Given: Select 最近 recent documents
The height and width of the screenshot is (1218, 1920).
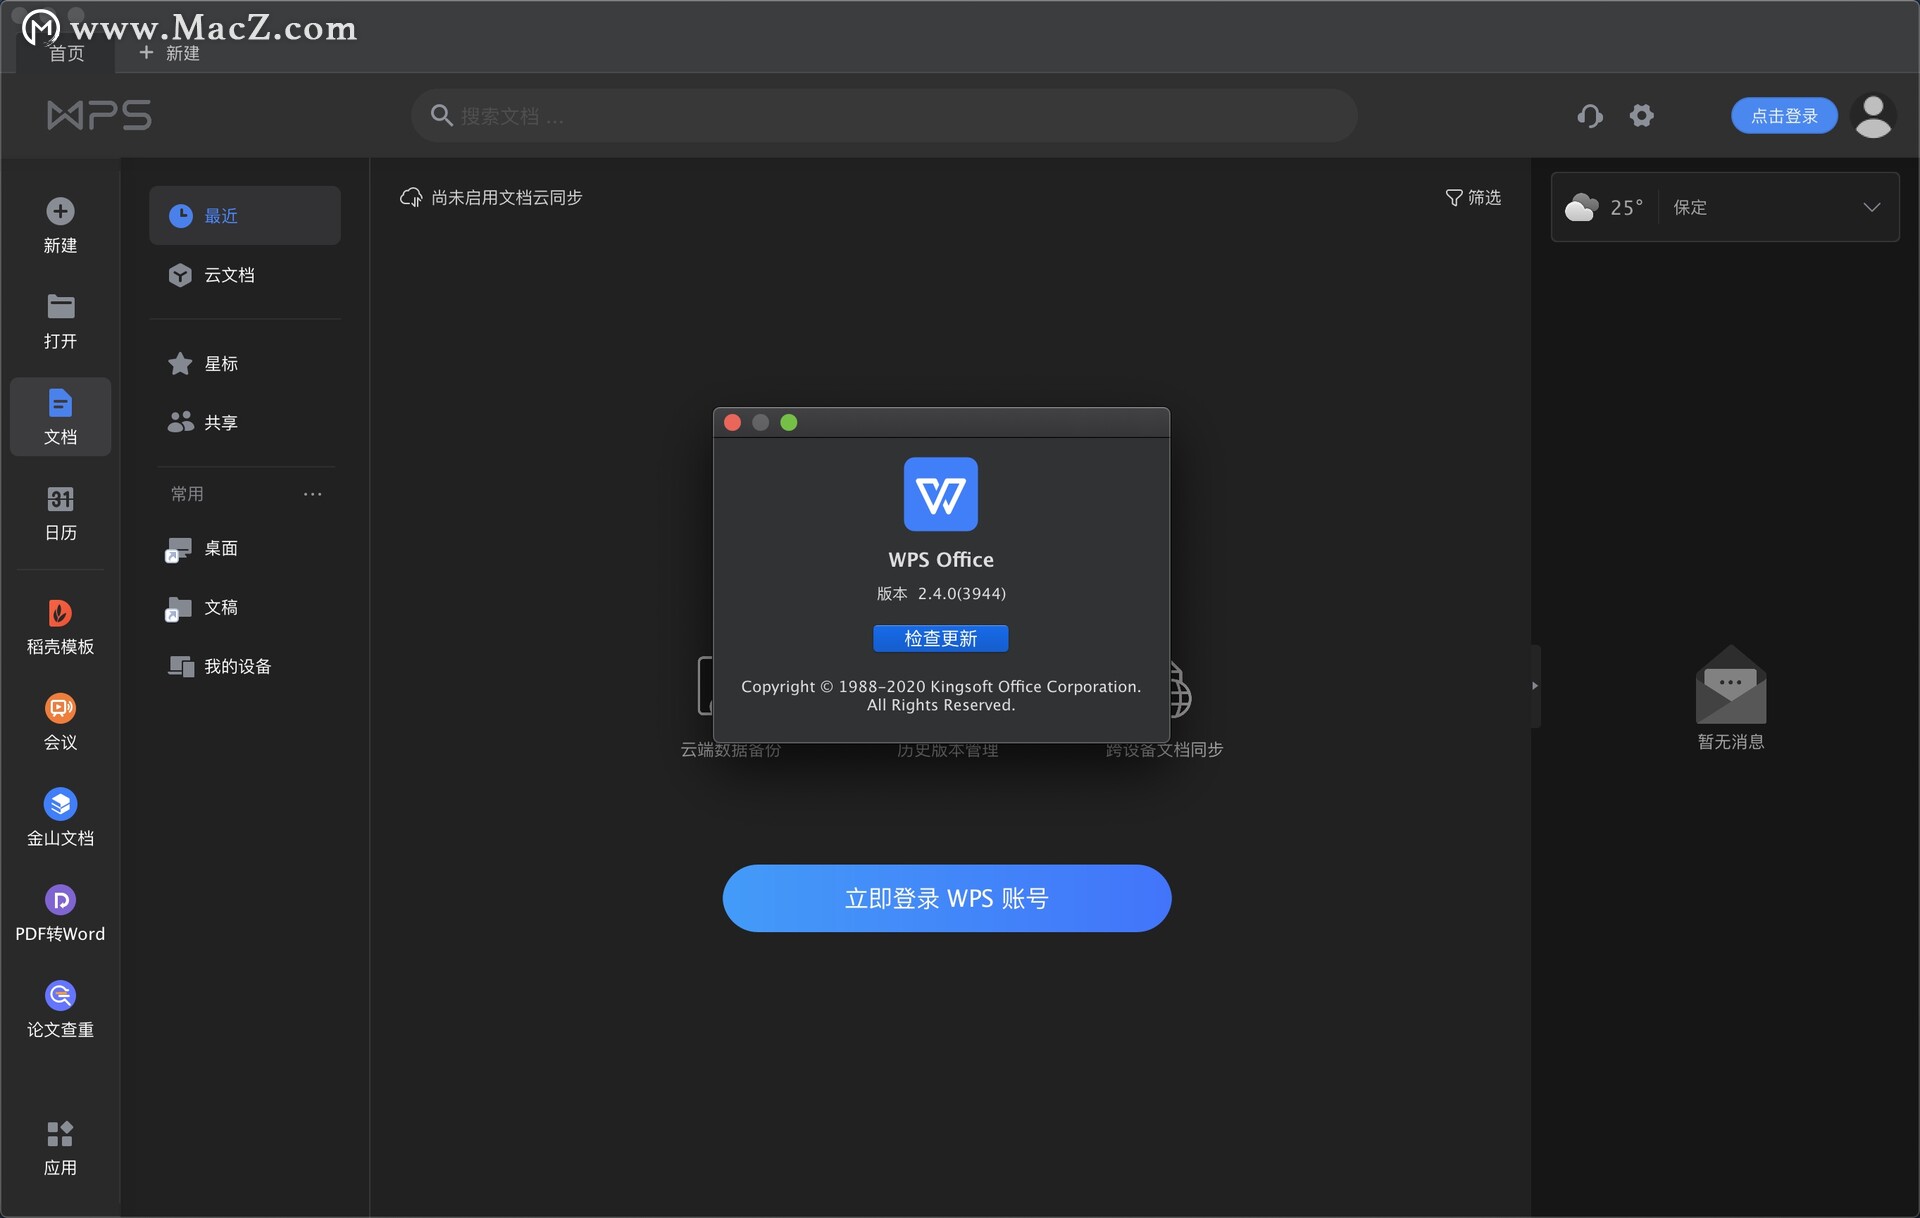Looking at the screenshot, I should (245, 215).
